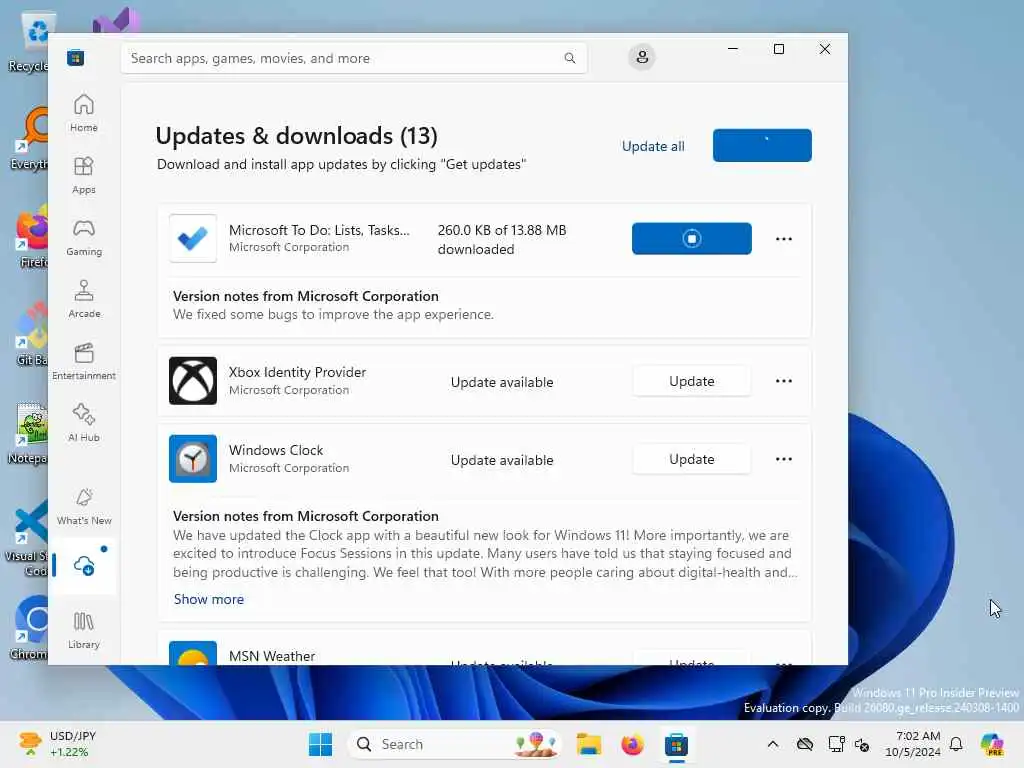This screenshot has height=768, width=1024.
Task: Open File Explorer from the taskbar
Action: point(588,744)
